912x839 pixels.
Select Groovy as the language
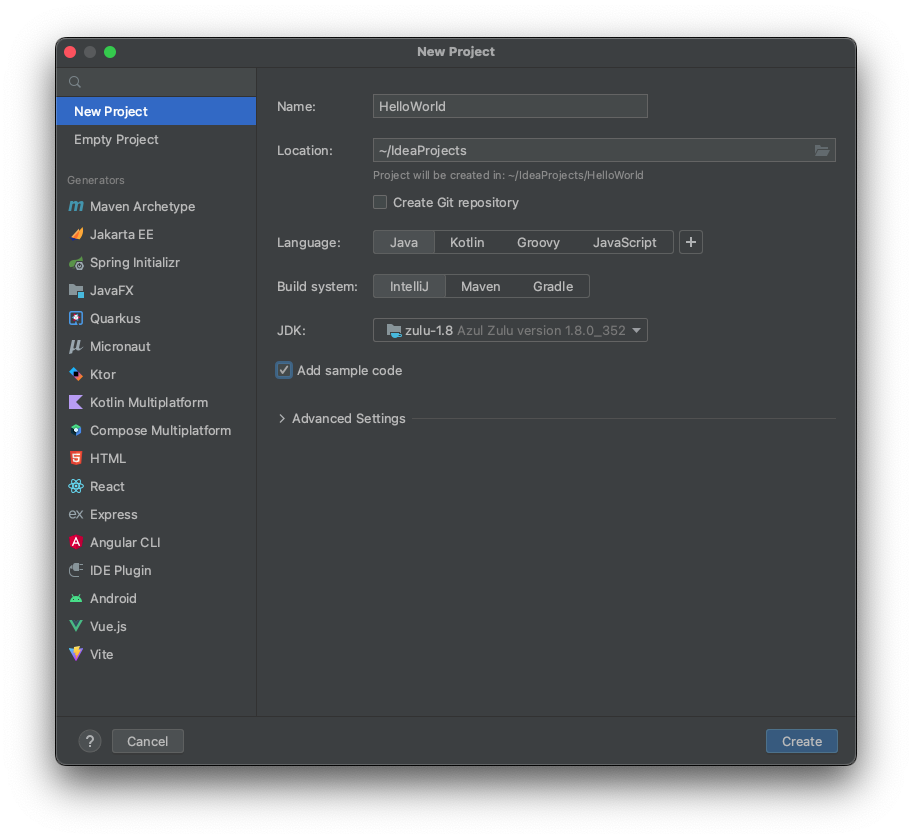pyautogui.click(x=539, y=243)
